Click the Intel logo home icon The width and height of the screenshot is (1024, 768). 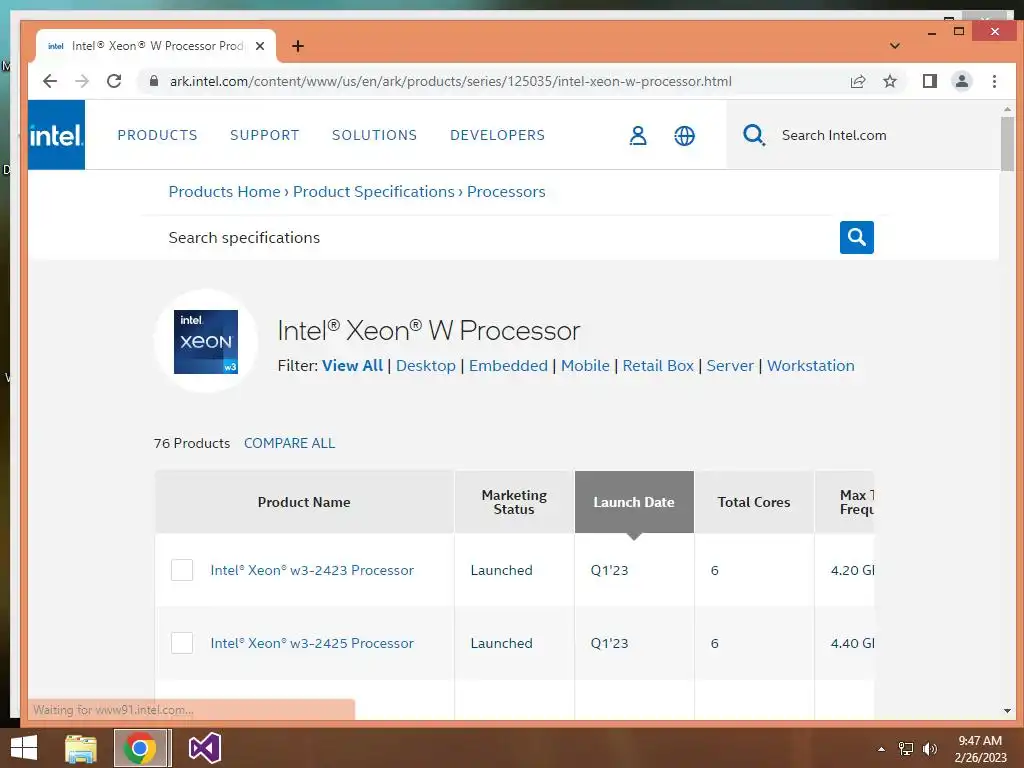(x=56, y=135)
